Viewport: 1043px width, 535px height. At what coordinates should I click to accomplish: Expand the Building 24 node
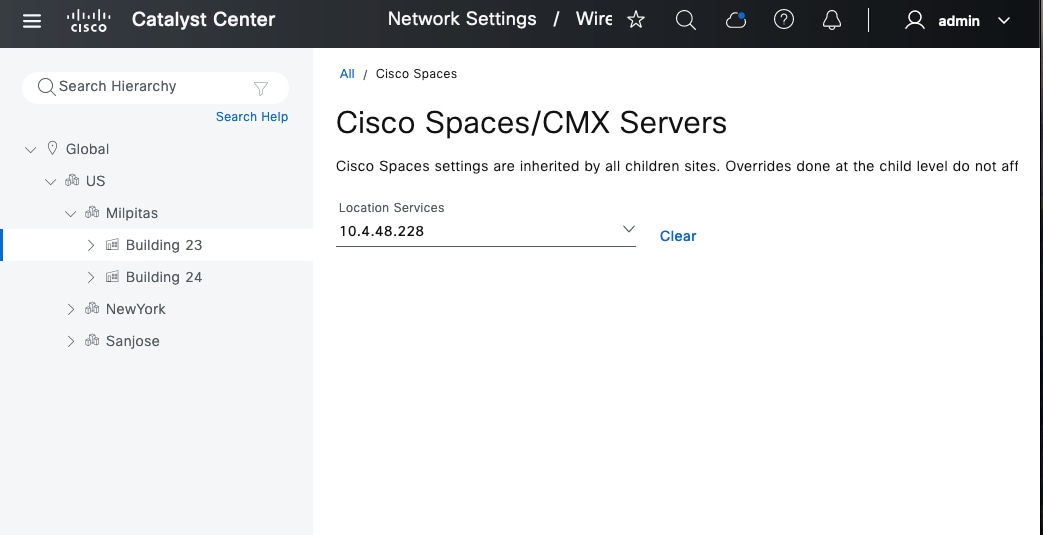tap(91, 277)
